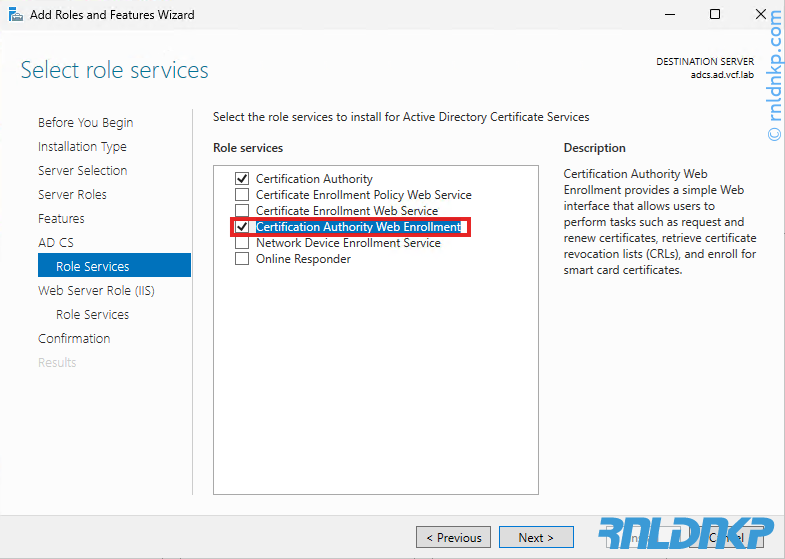Open the Installation Type step
785x559 pixels.
coord(82,146)
